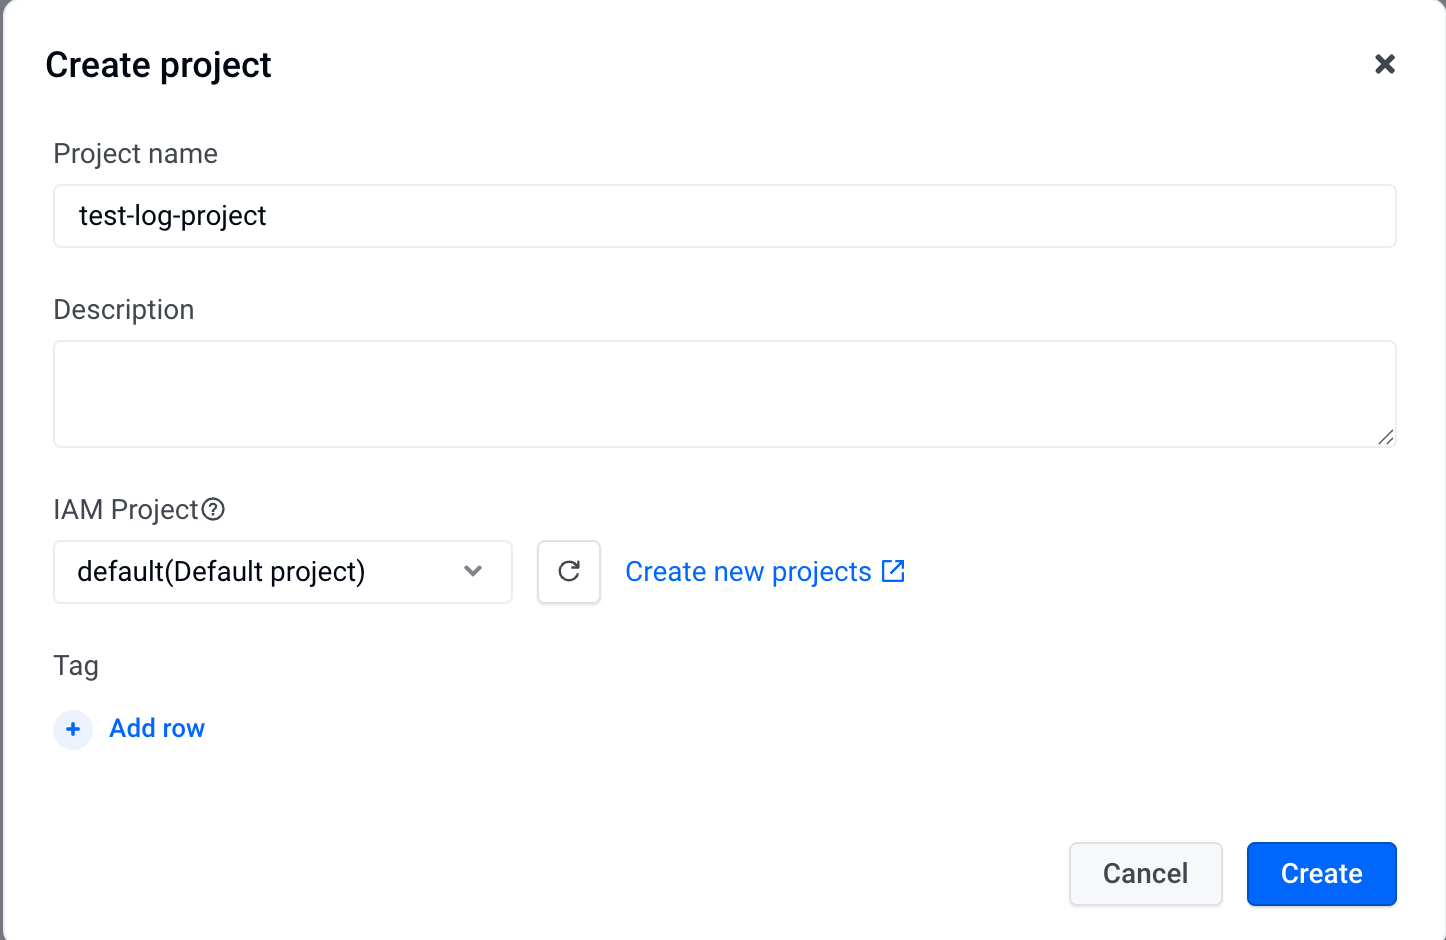This screenshot has width=1446, height=940.
Task: Open the default(Default project) combo box
Action: tap(283, 572)
